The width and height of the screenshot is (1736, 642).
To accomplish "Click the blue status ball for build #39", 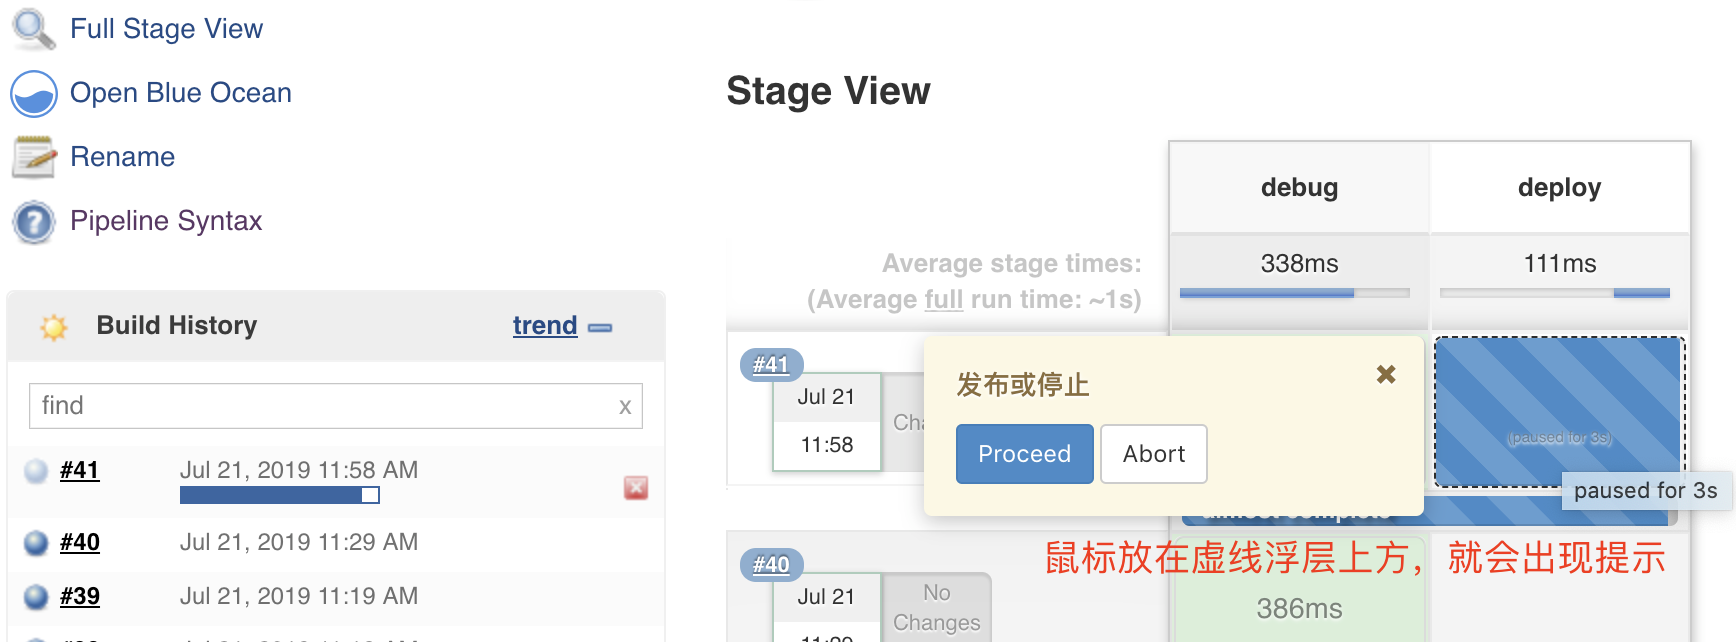I will coord(36,597).
